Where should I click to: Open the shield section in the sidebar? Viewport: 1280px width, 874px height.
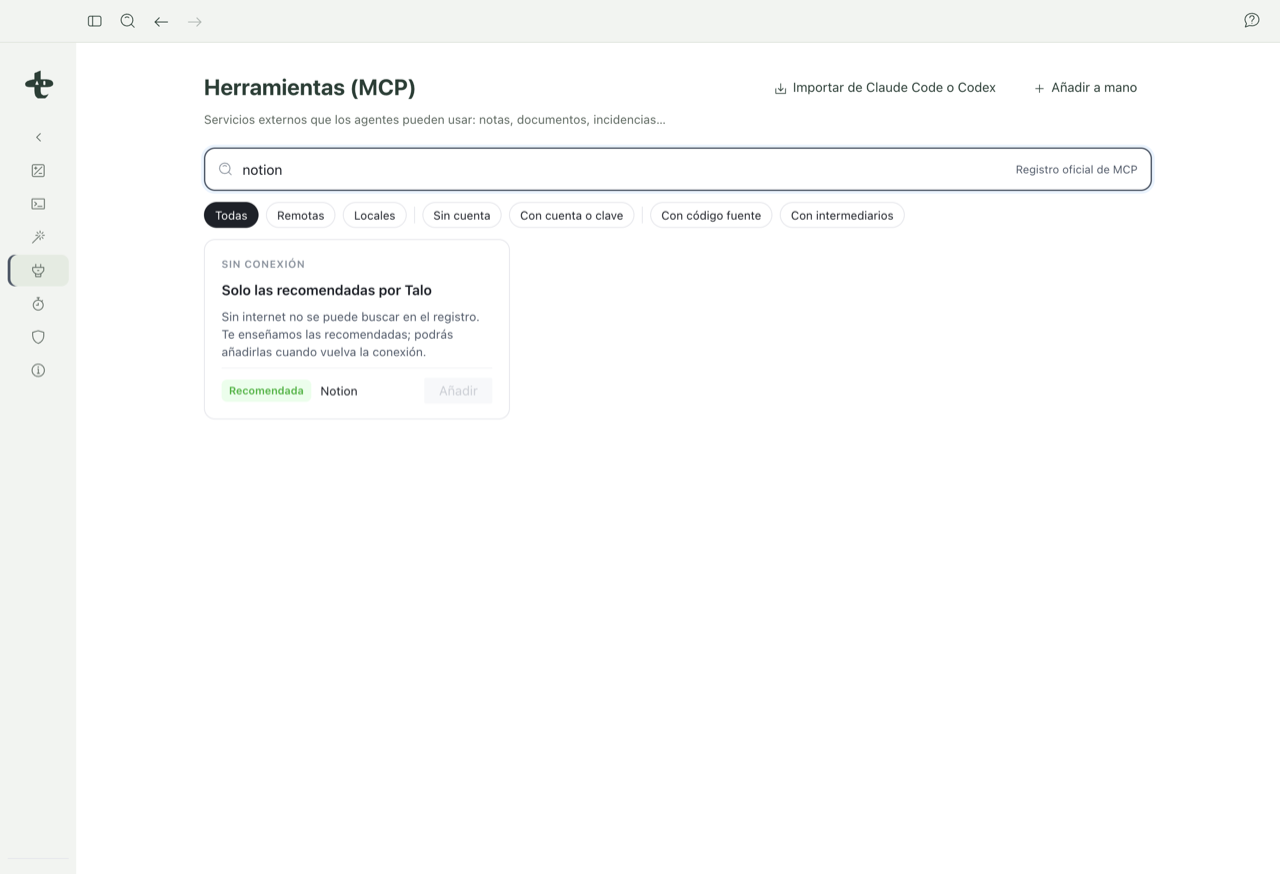tap(38, 337)
